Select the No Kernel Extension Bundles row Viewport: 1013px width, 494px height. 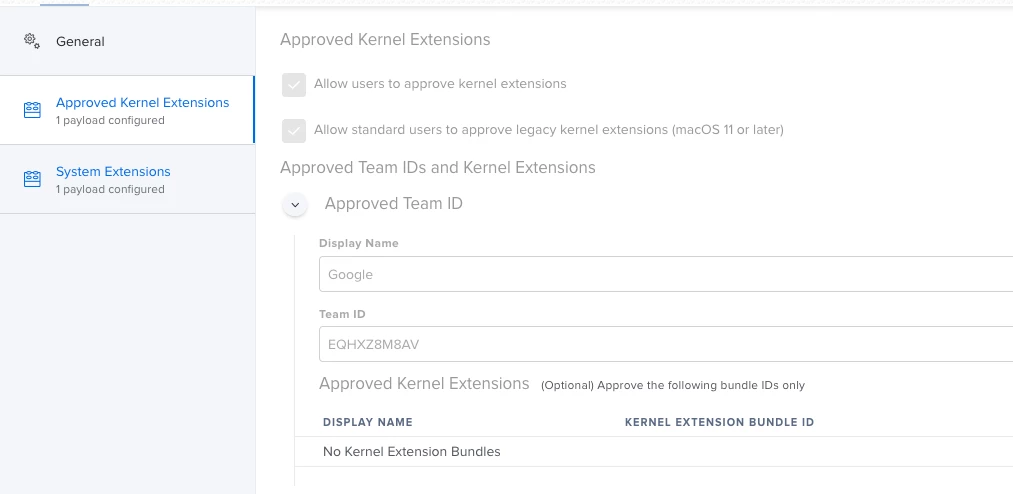pyautogui.click(x=412, y=452)
